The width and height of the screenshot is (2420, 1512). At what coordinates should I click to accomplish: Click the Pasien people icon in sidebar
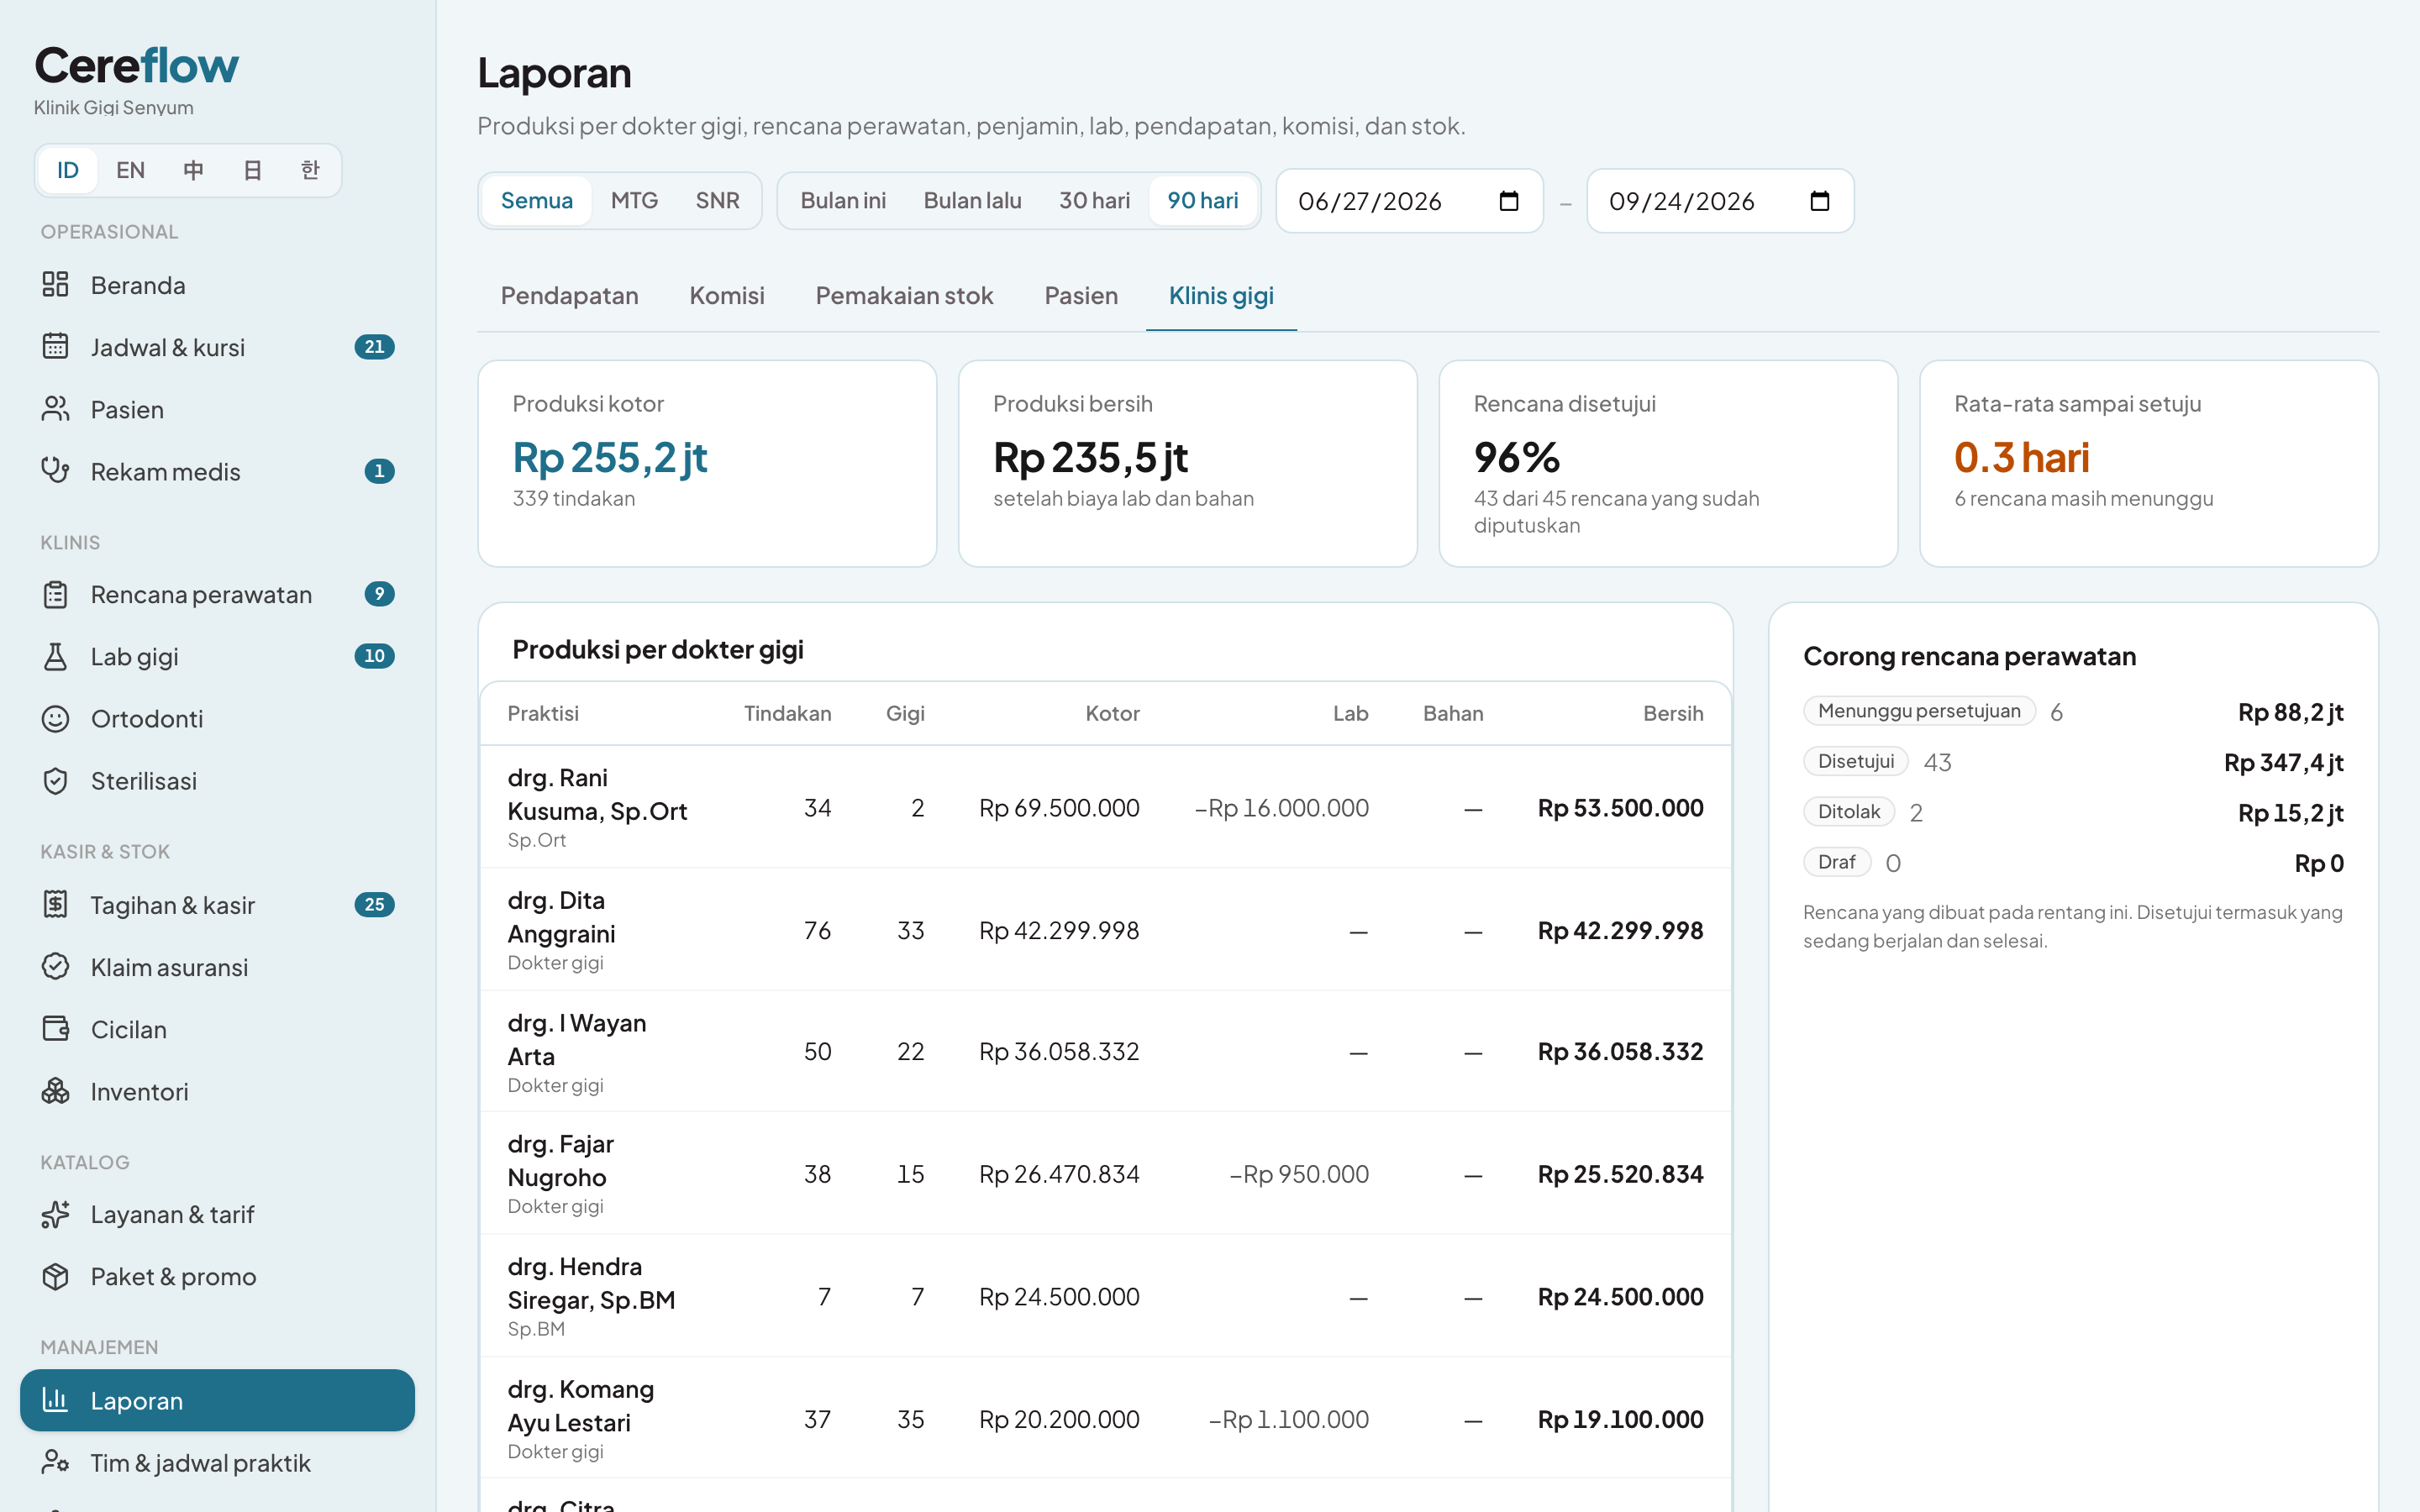point(55,409)
